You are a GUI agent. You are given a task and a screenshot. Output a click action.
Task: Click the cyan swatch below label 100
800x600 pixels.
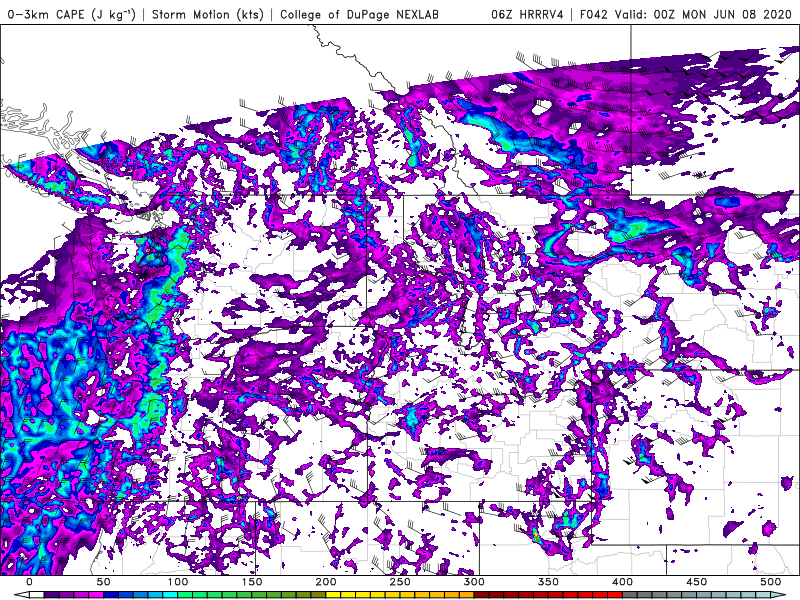170,595
